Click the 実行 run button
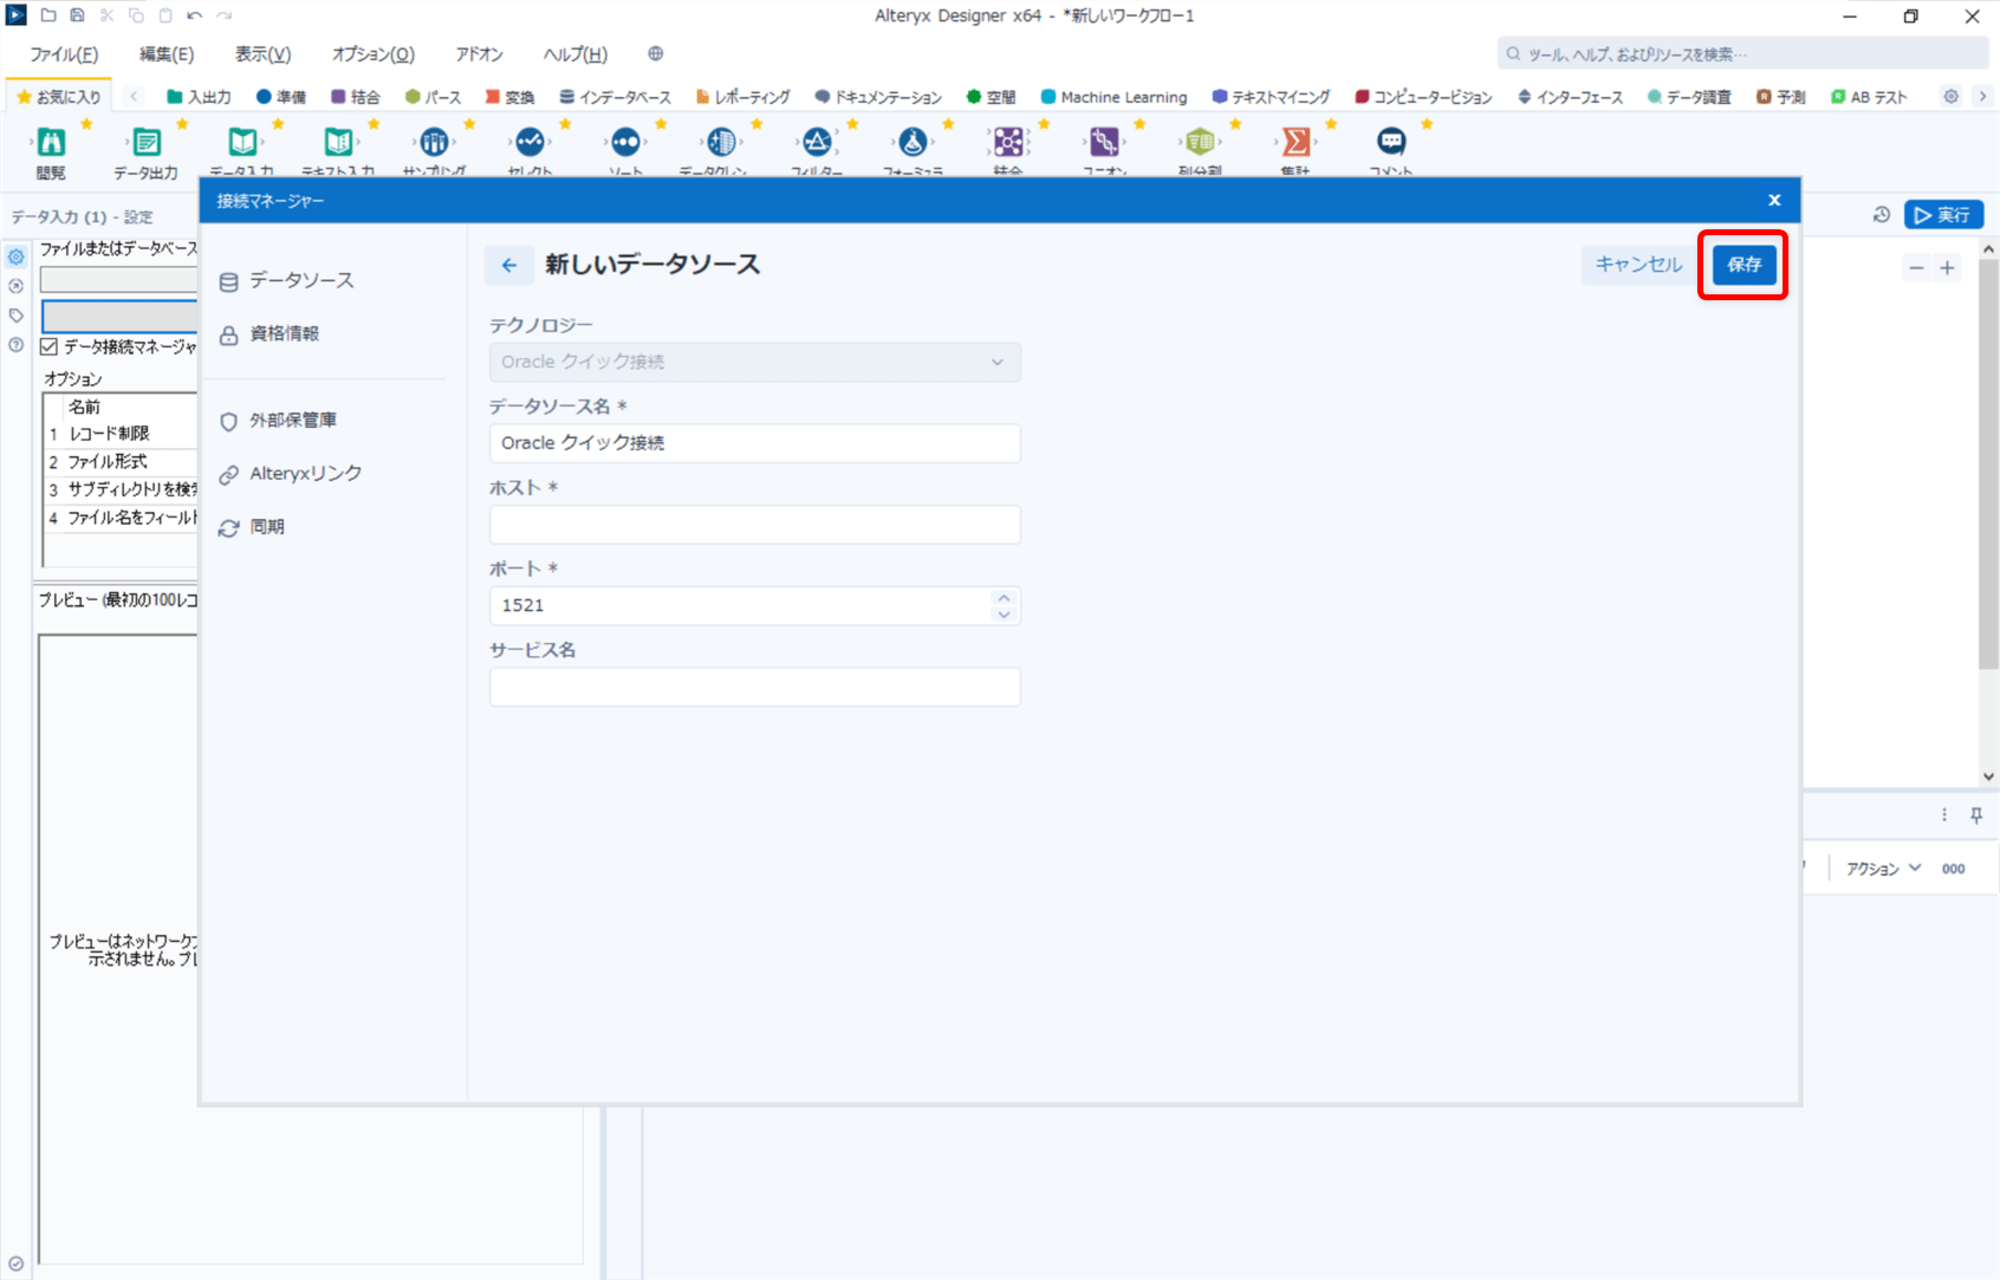The width and height of the screenshot is (2000, 1280). 1943,215
